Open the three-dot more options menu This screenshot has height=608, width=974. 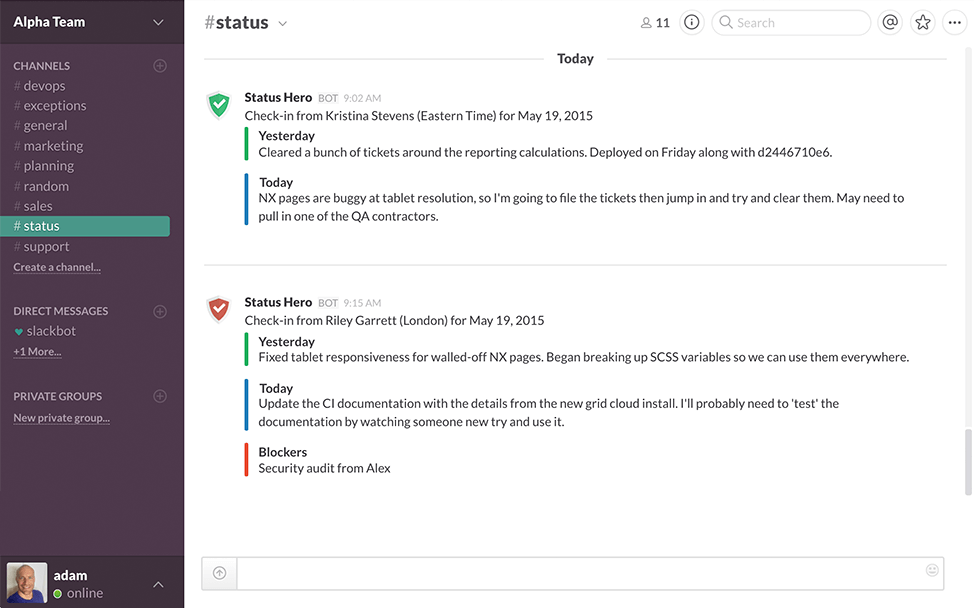tap(954, 22)
